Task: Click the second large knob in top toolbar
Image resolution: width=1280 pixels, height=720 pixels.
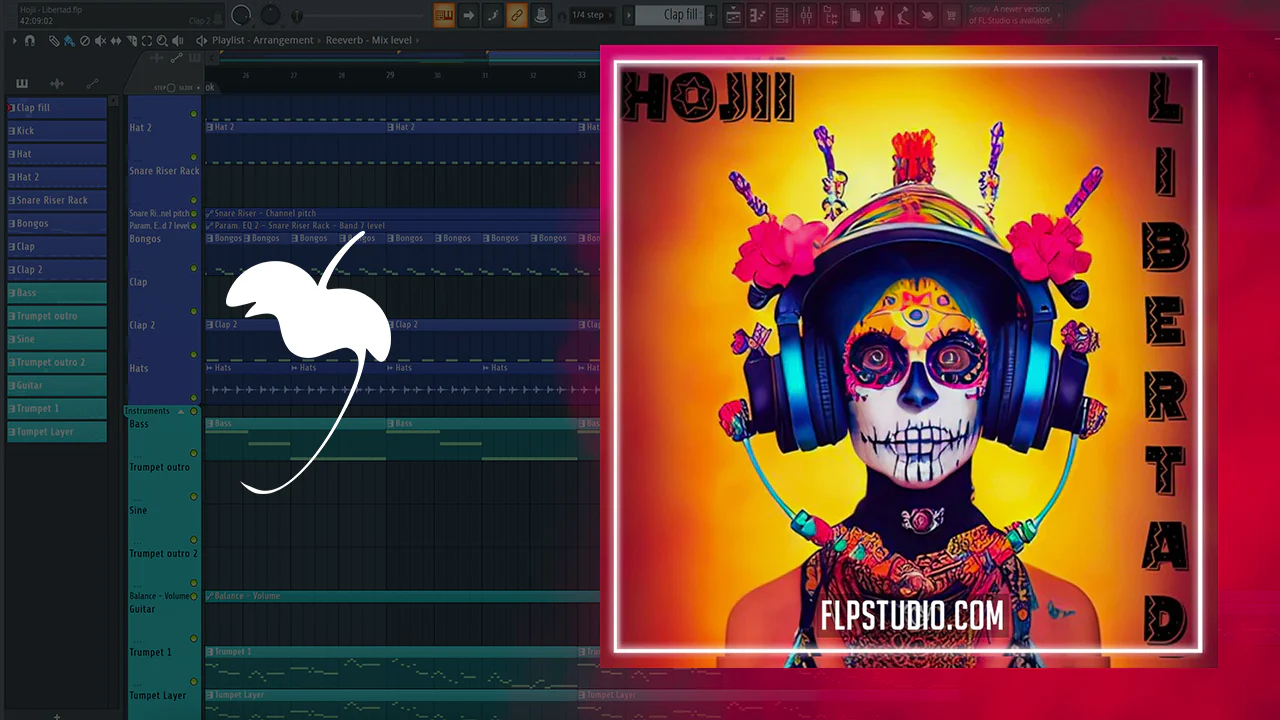Action: pos(271,15)
